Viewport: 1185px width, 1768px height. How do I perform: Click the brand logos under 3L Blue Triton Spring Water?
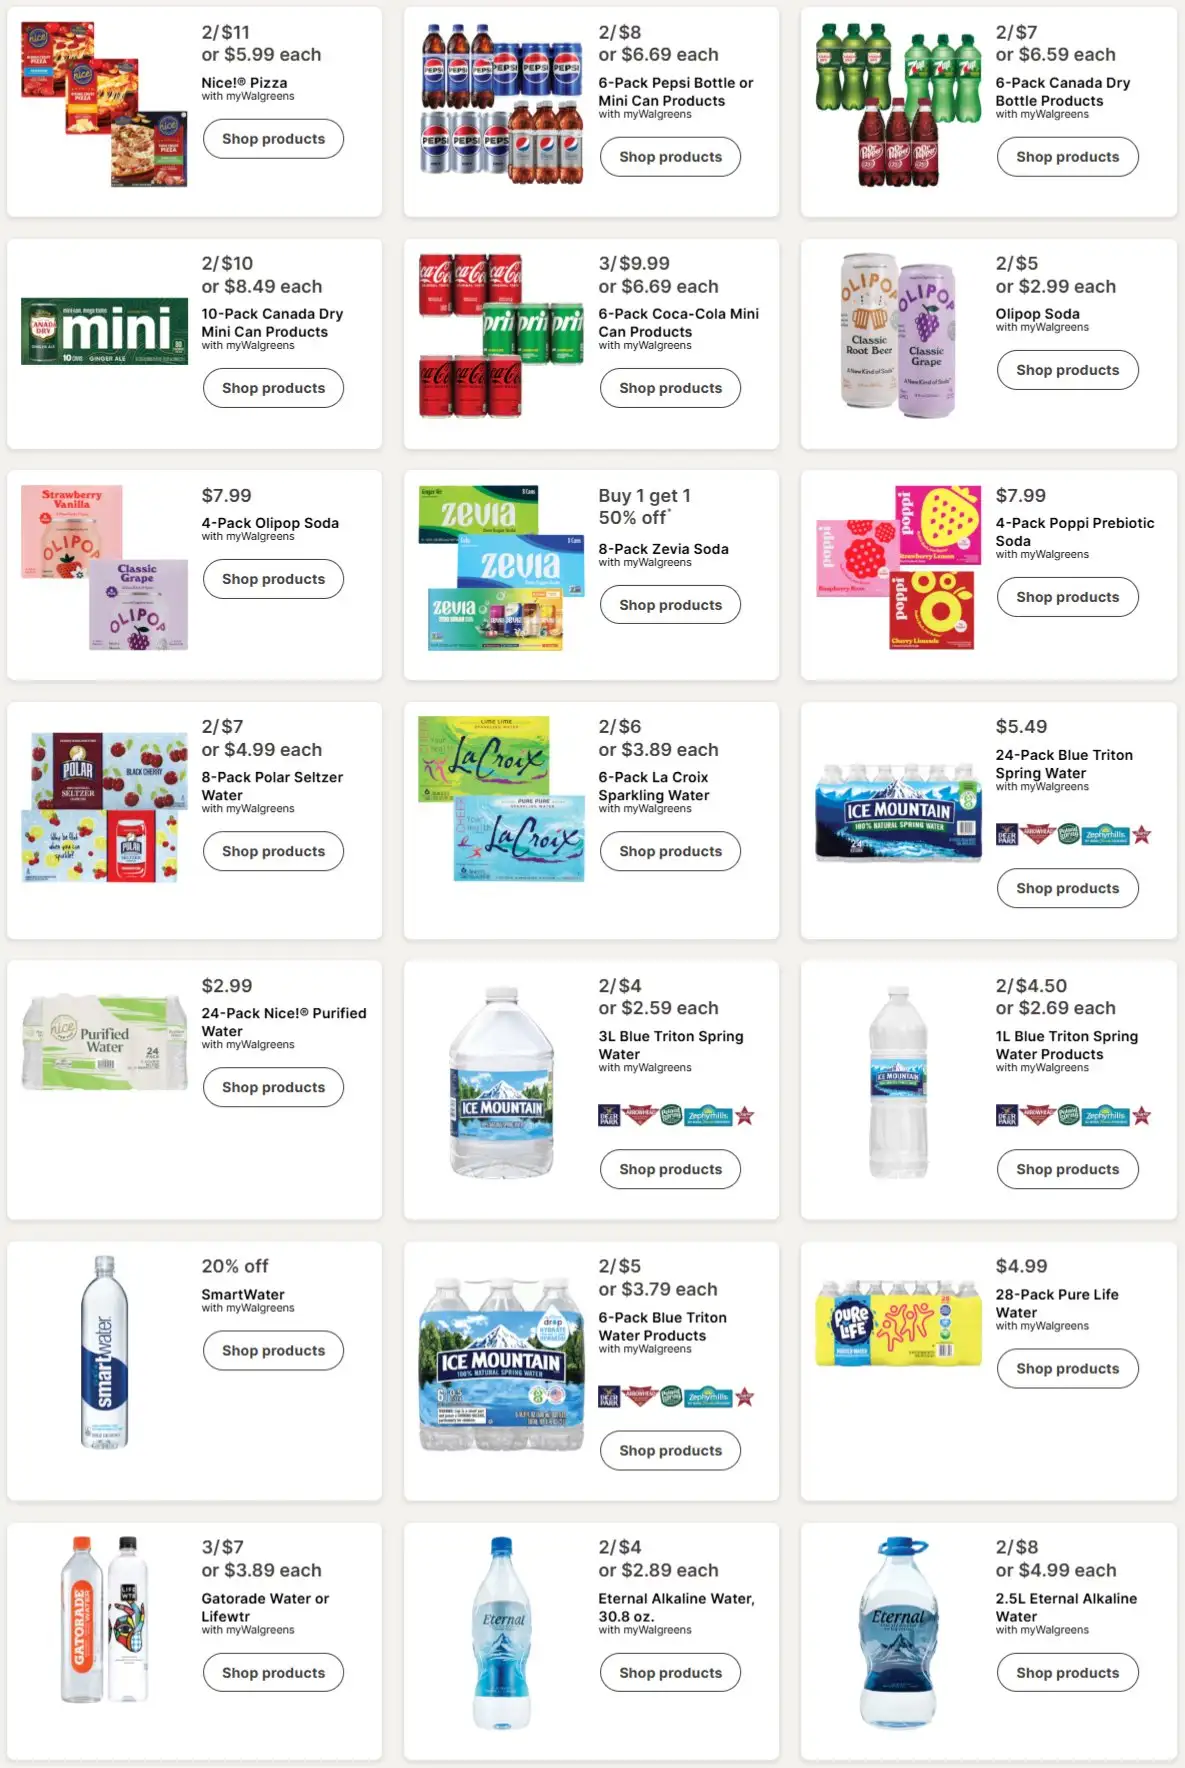(676, 1115)
